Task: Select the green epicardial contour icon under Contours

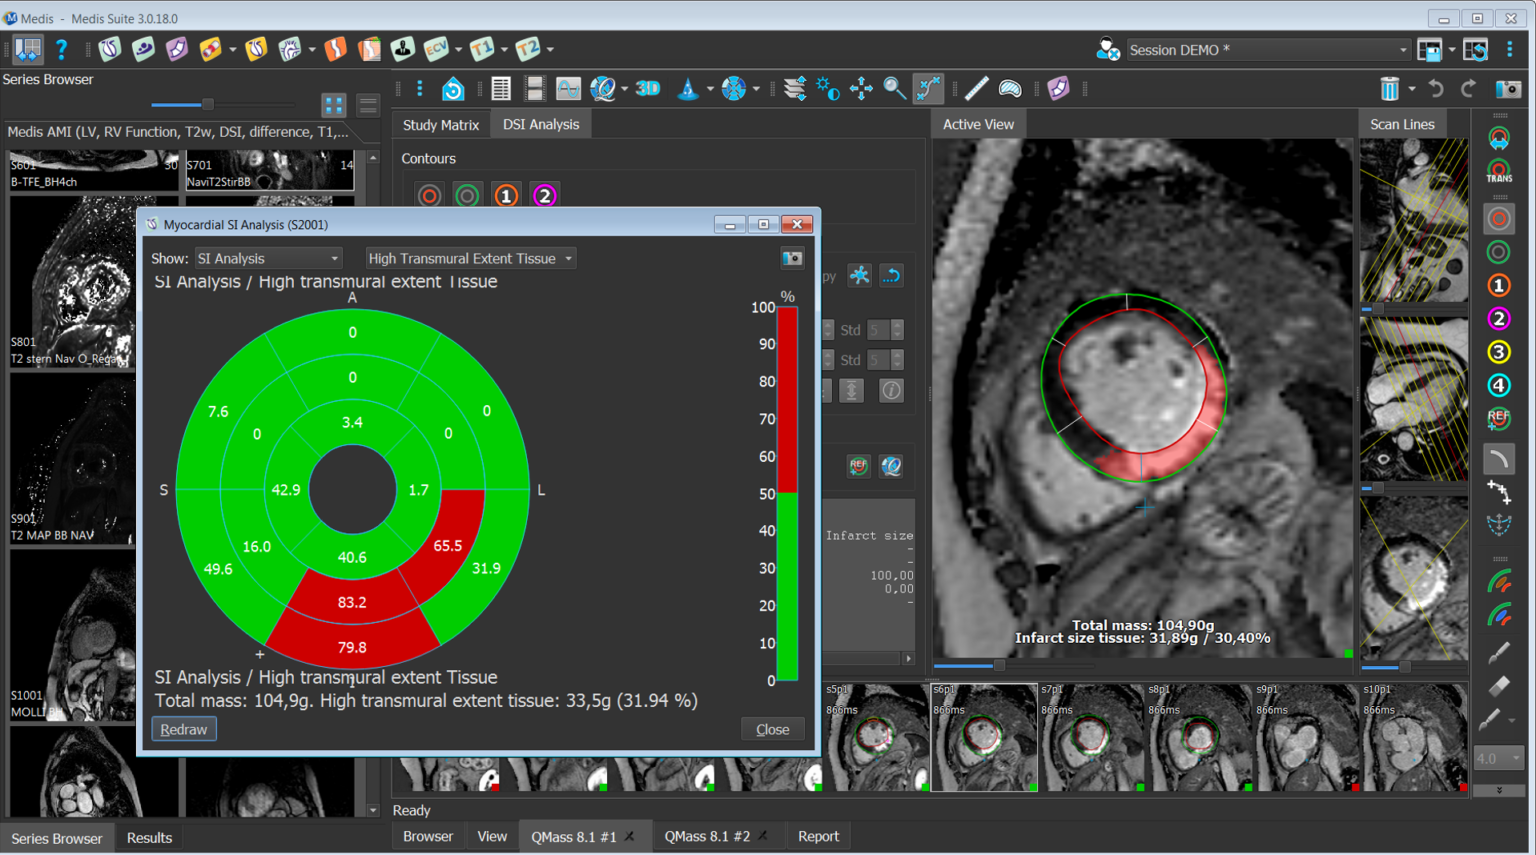Action: pos(467,195)
